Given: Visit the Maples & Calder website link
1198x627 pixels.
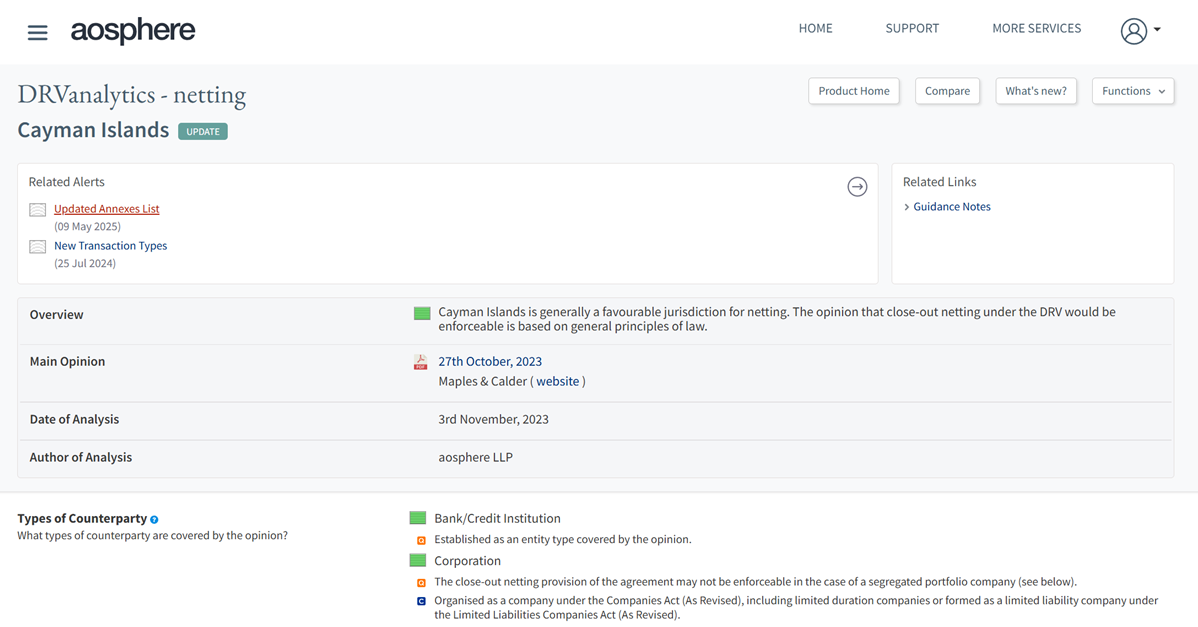Looking at the screenshot, I should (x=558, y=381).
